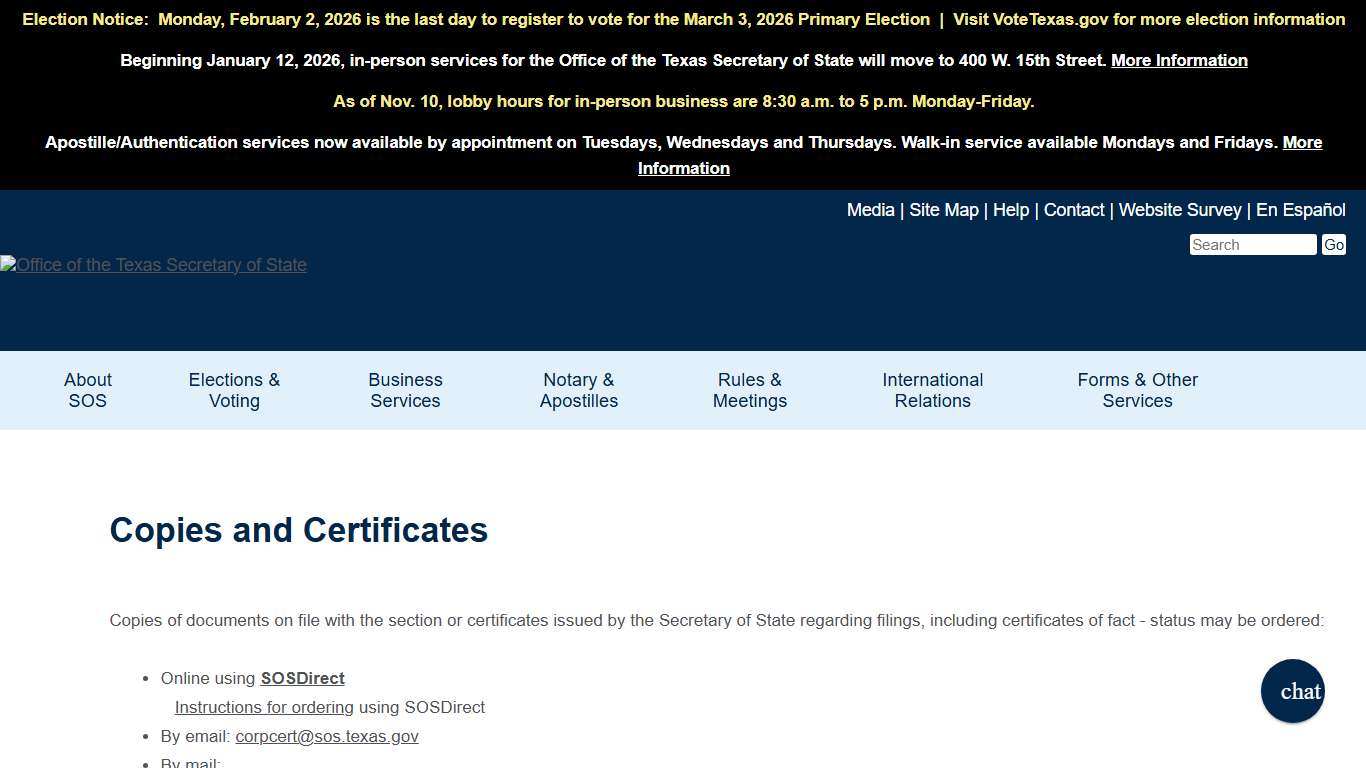The width and height of the screenshot is (1366, 768).
Task: Open the Business Services menu
Action: coord(405,390)
